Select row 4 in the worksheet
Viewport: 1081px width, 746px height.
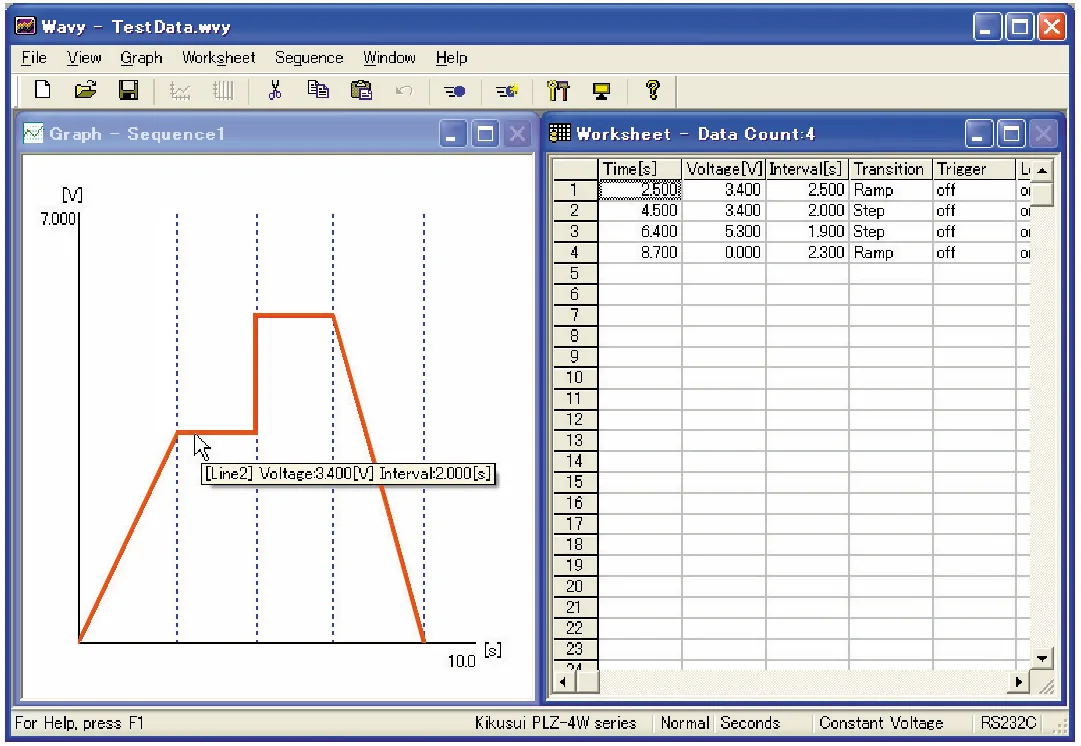tap(575, 252)
